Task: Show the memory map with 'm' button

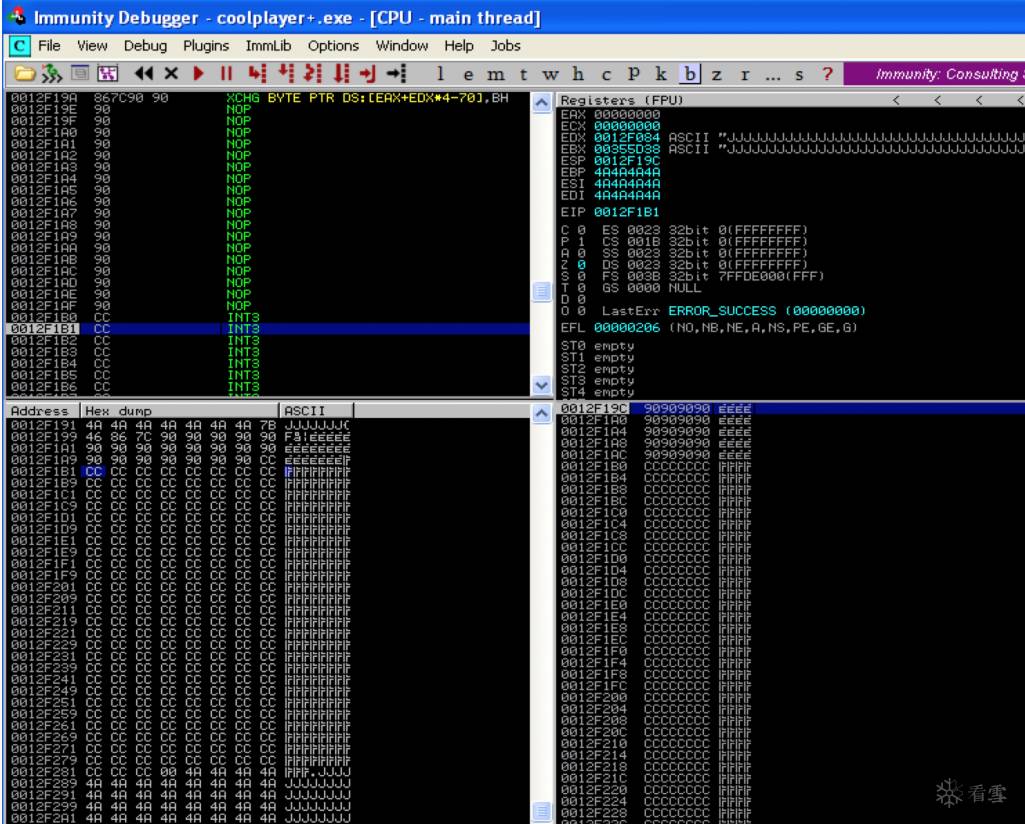Action: [496, 74]
